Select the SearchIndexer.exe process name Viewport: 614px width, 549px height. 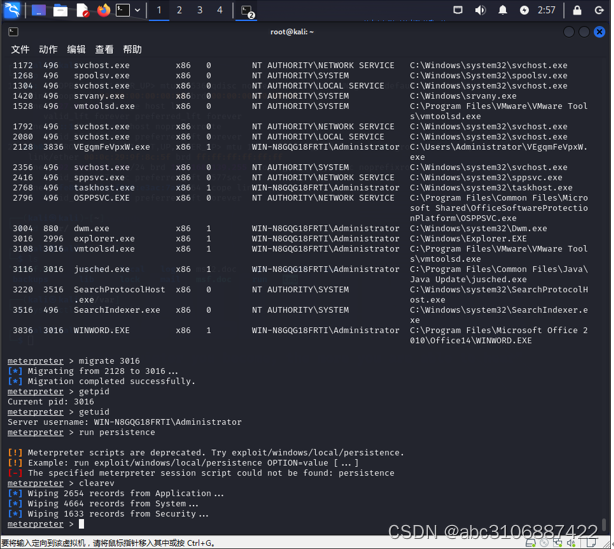coord(117,310)
